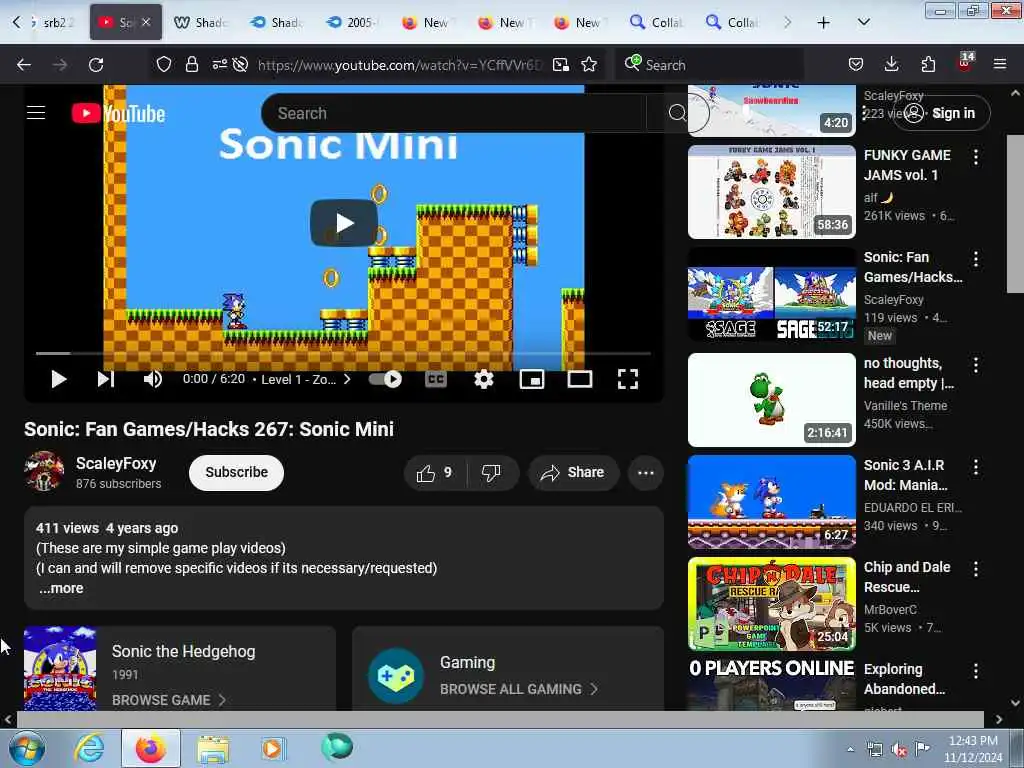Open options for Chip and Dale Rescue video

(x=976, y=568)
